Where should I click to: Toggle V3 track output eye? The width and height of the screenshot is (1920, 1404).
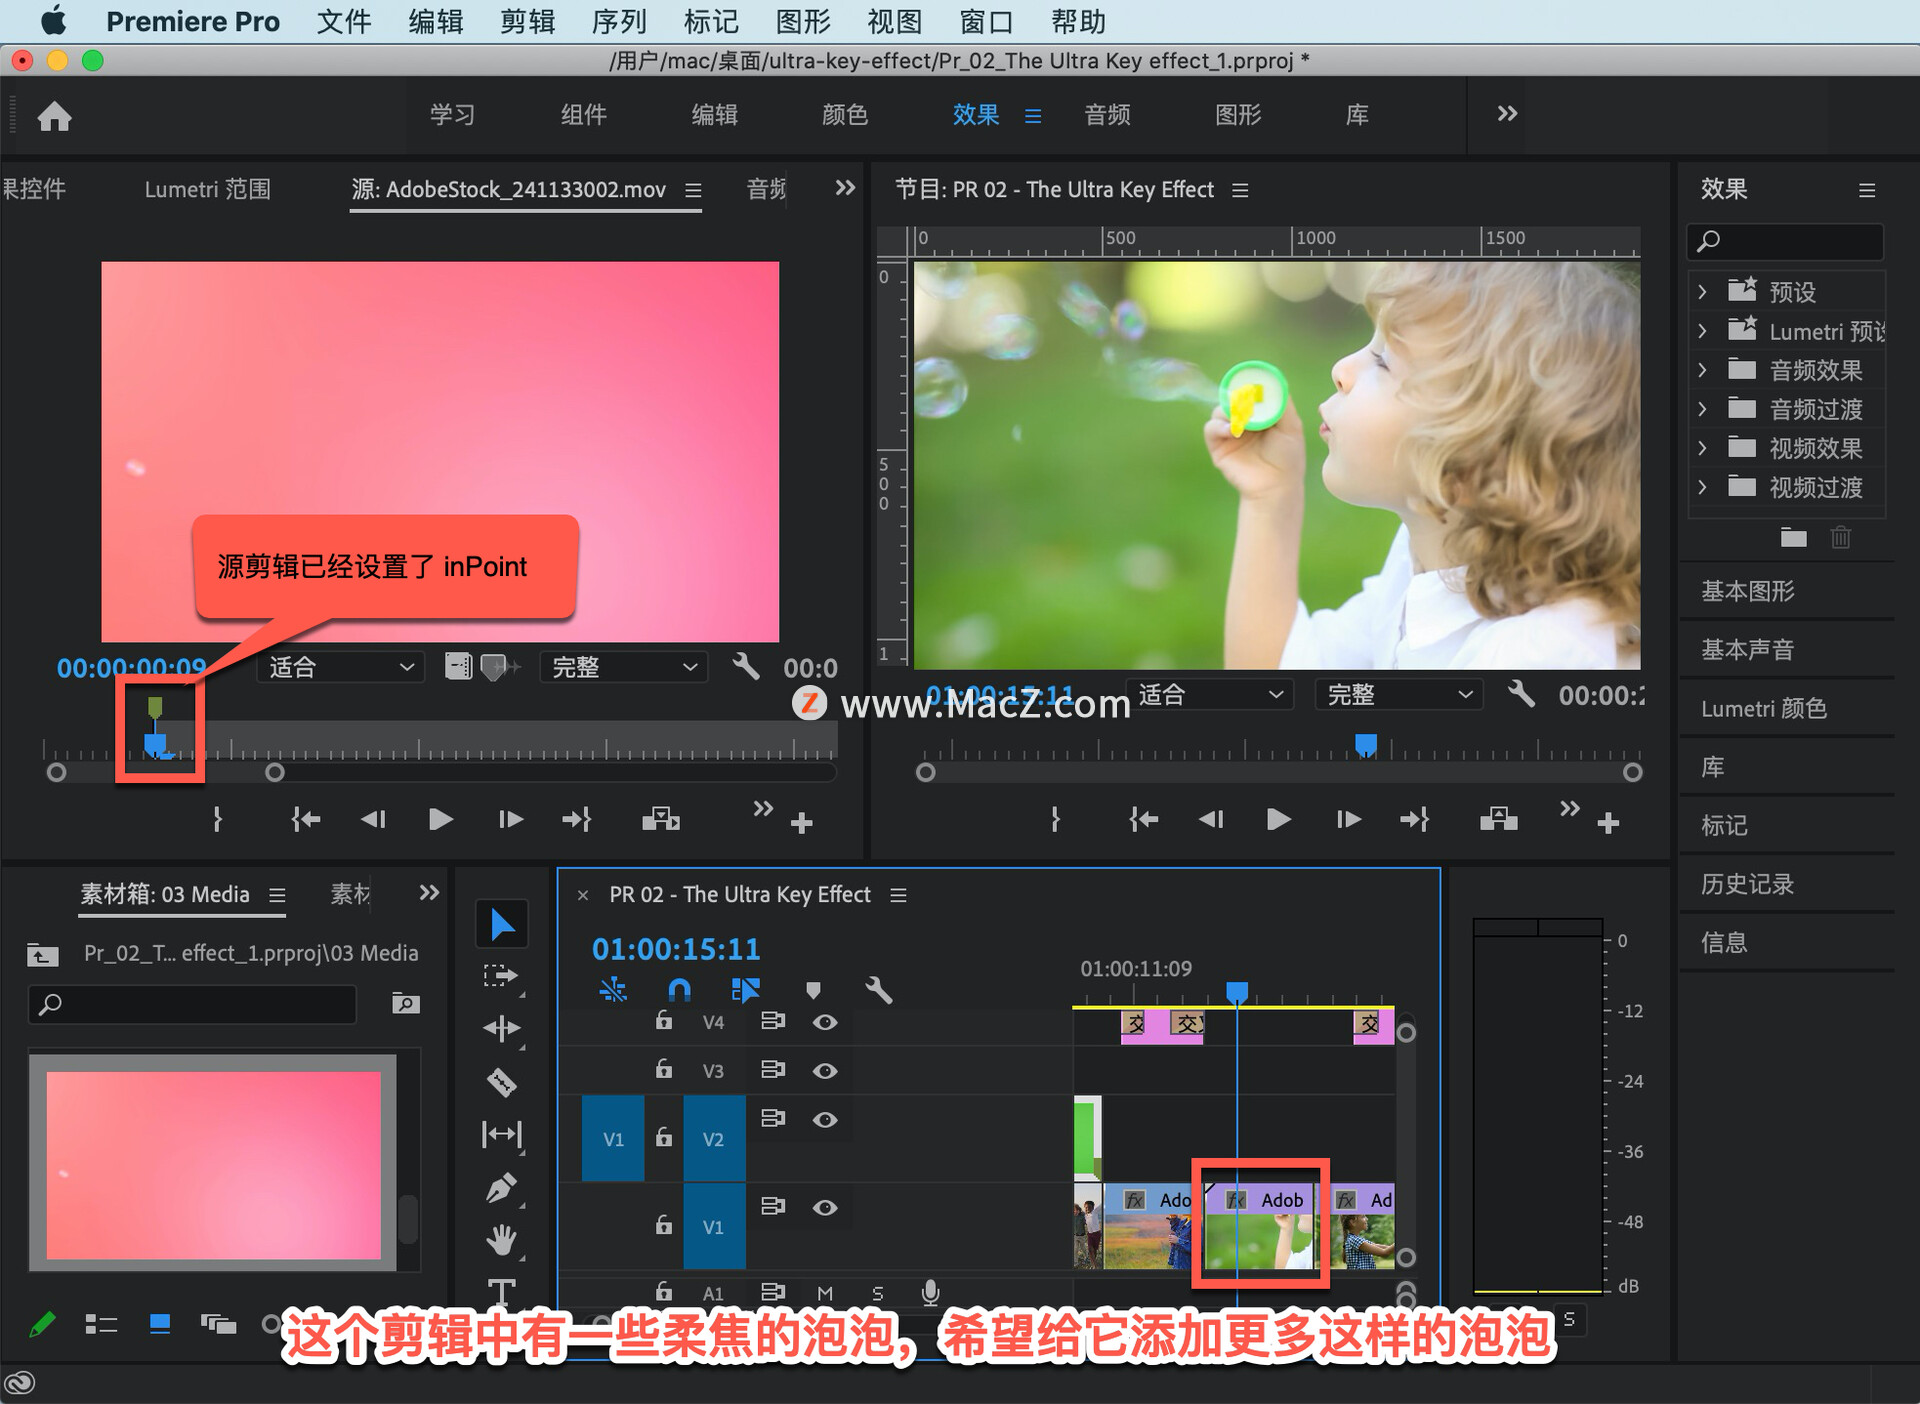point(824,1071)
